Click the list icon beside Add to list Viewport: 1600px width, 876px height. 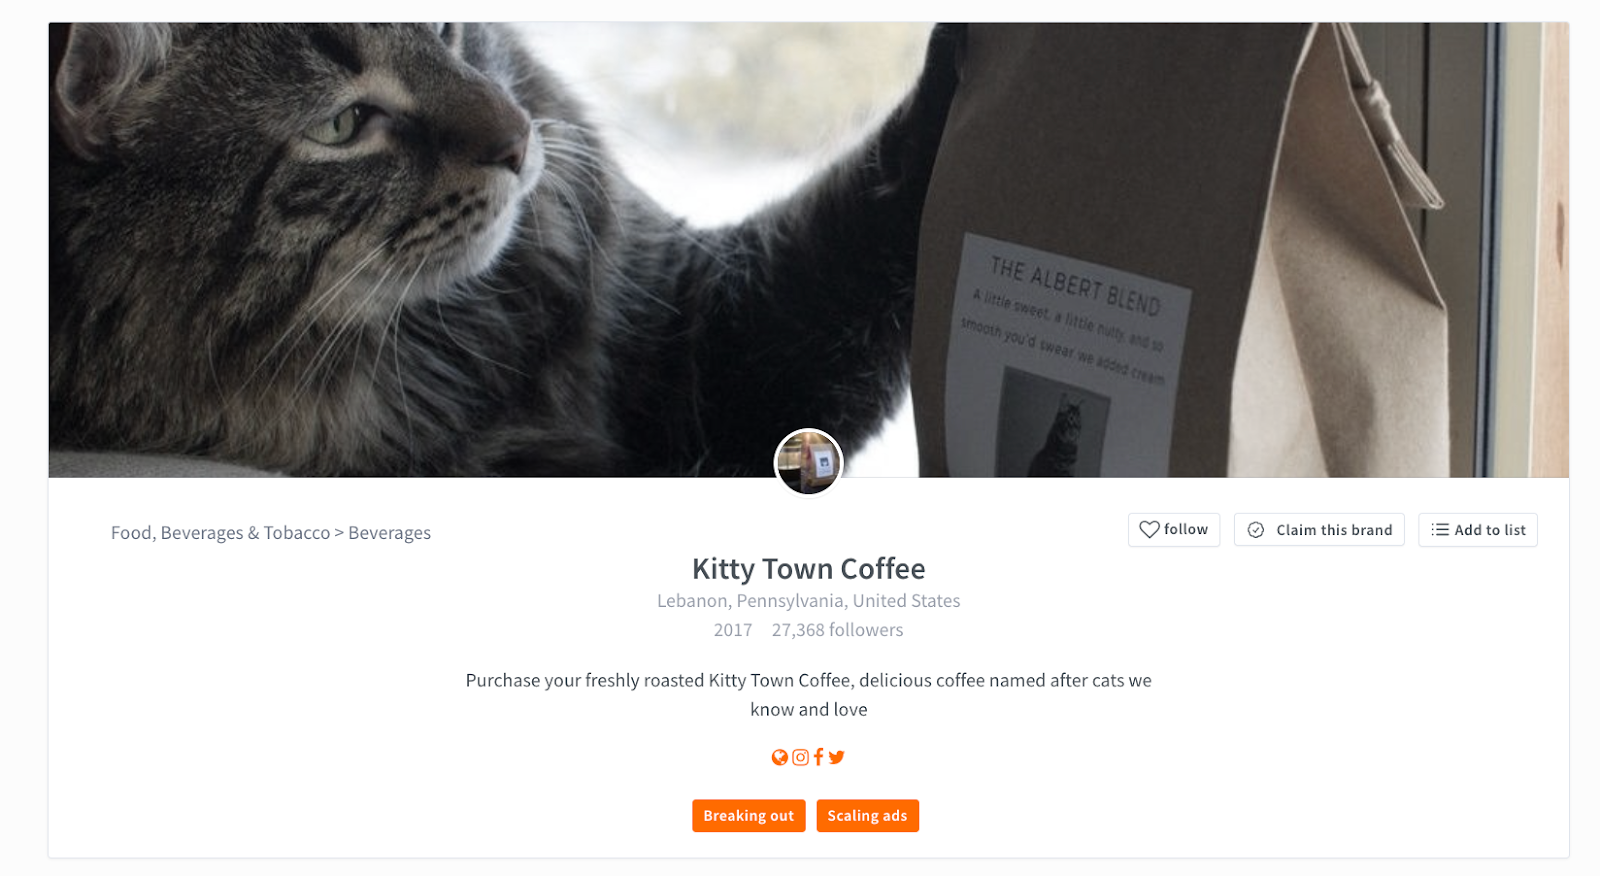pyautogui.click(x=1440, y=530)
